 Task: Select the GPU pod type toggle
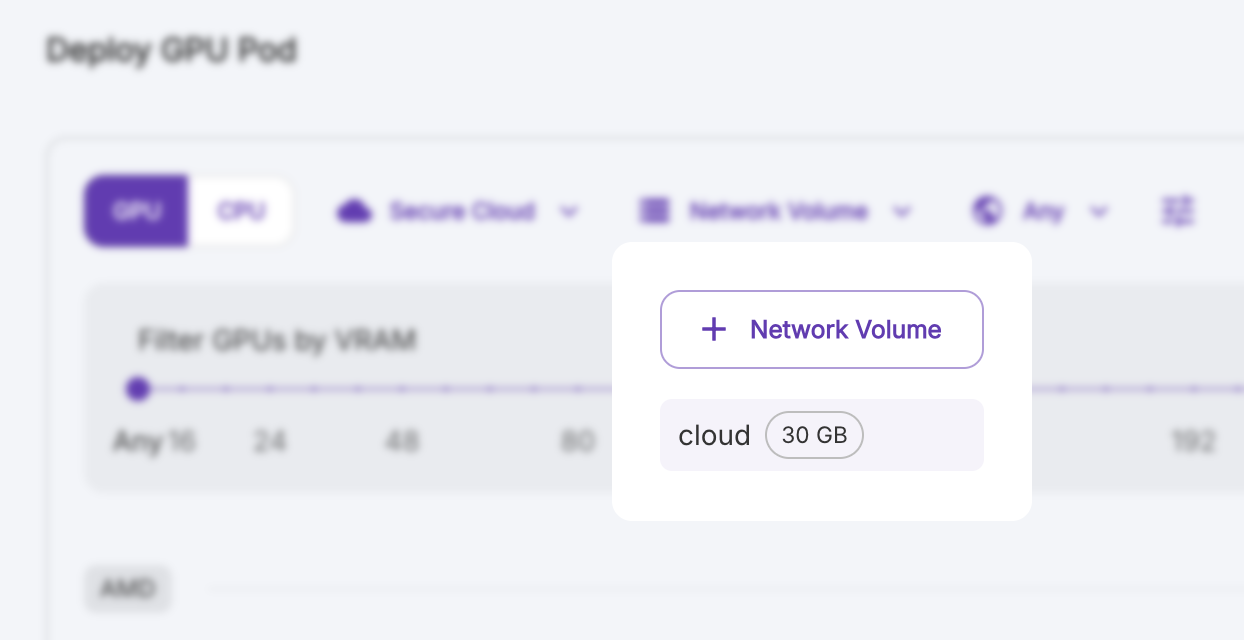(136, 211)
